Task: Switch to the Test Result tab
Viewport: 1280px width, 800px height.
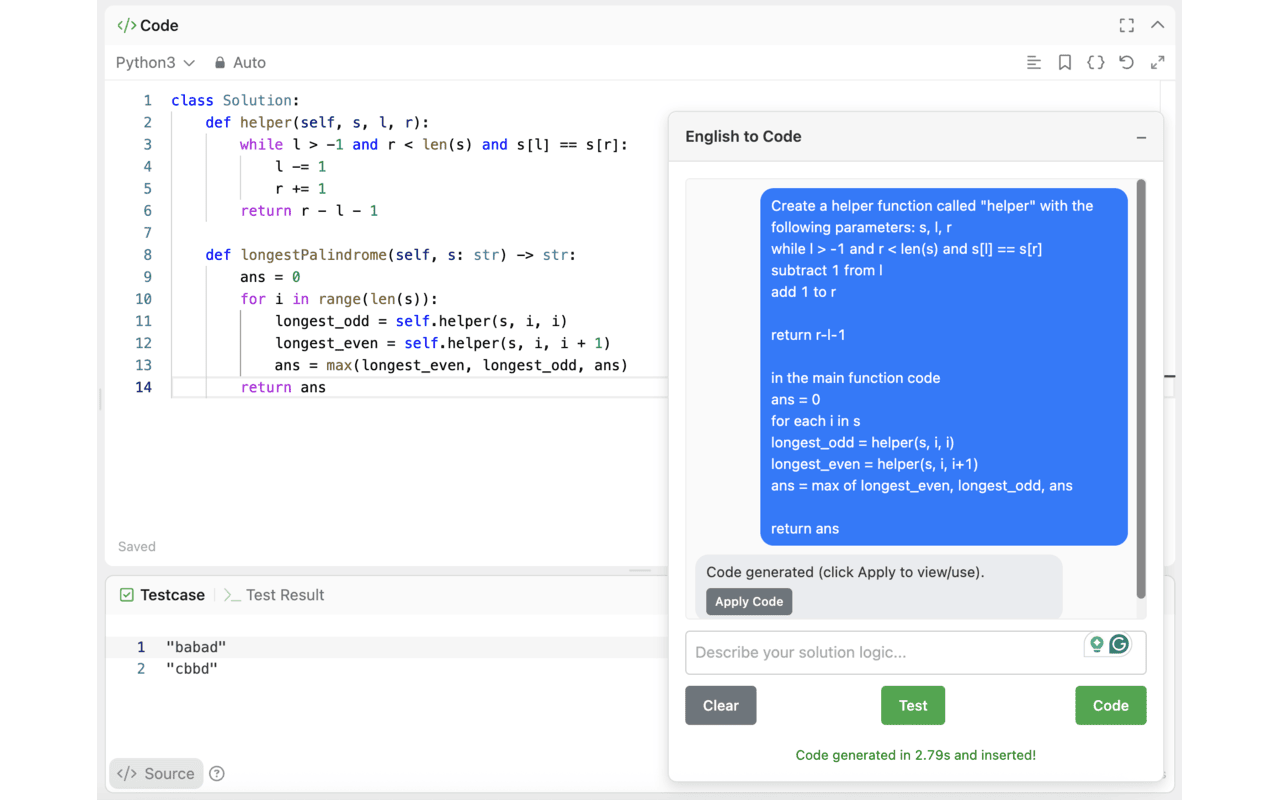Action: [274, 595]
